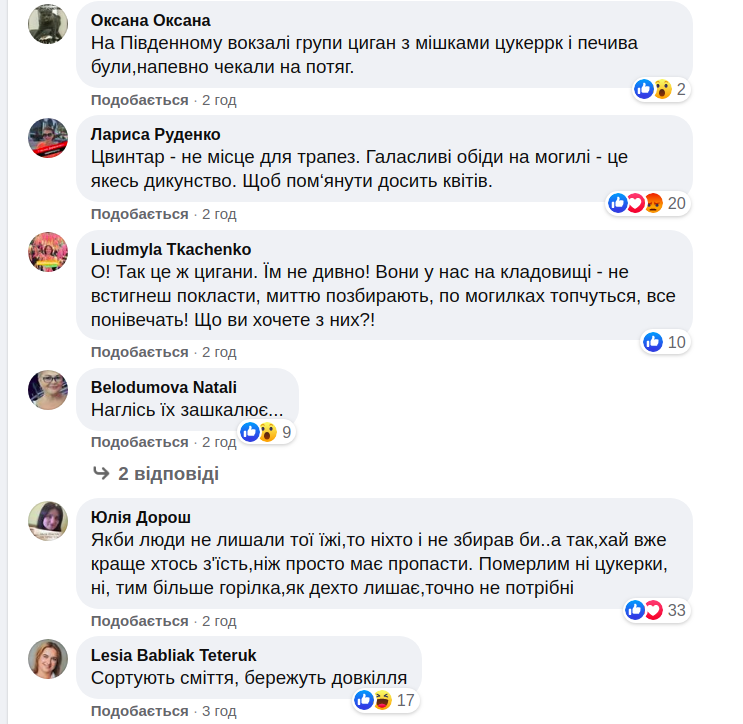Show reactions on Belodumova Natali's comment
Screen dimensions: 743x724
(x=265, y=432)
